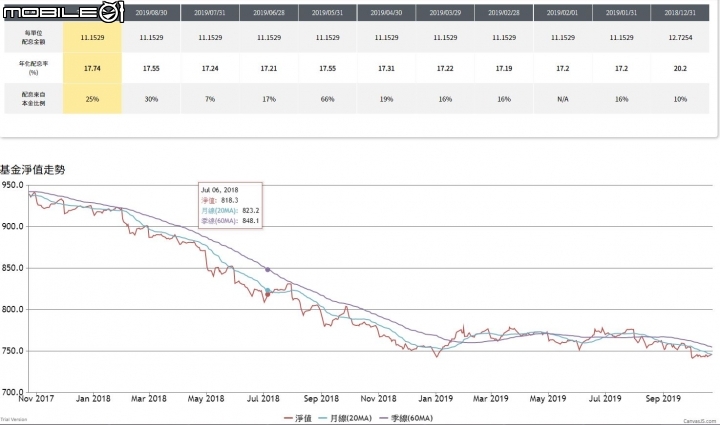Select the 2019/06/28 column header
Viewport: 720px width, 425px height.
point(269,12)
